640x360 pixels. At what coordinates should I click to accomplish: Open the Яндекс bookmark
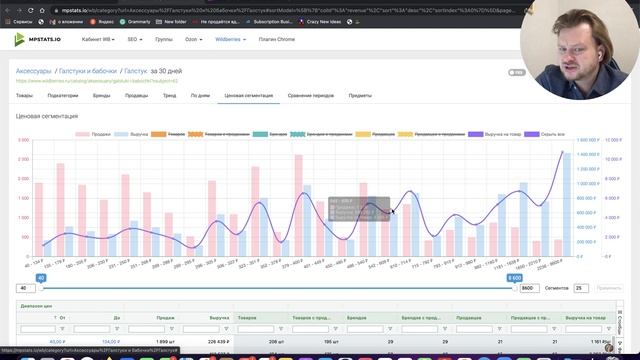102,22
